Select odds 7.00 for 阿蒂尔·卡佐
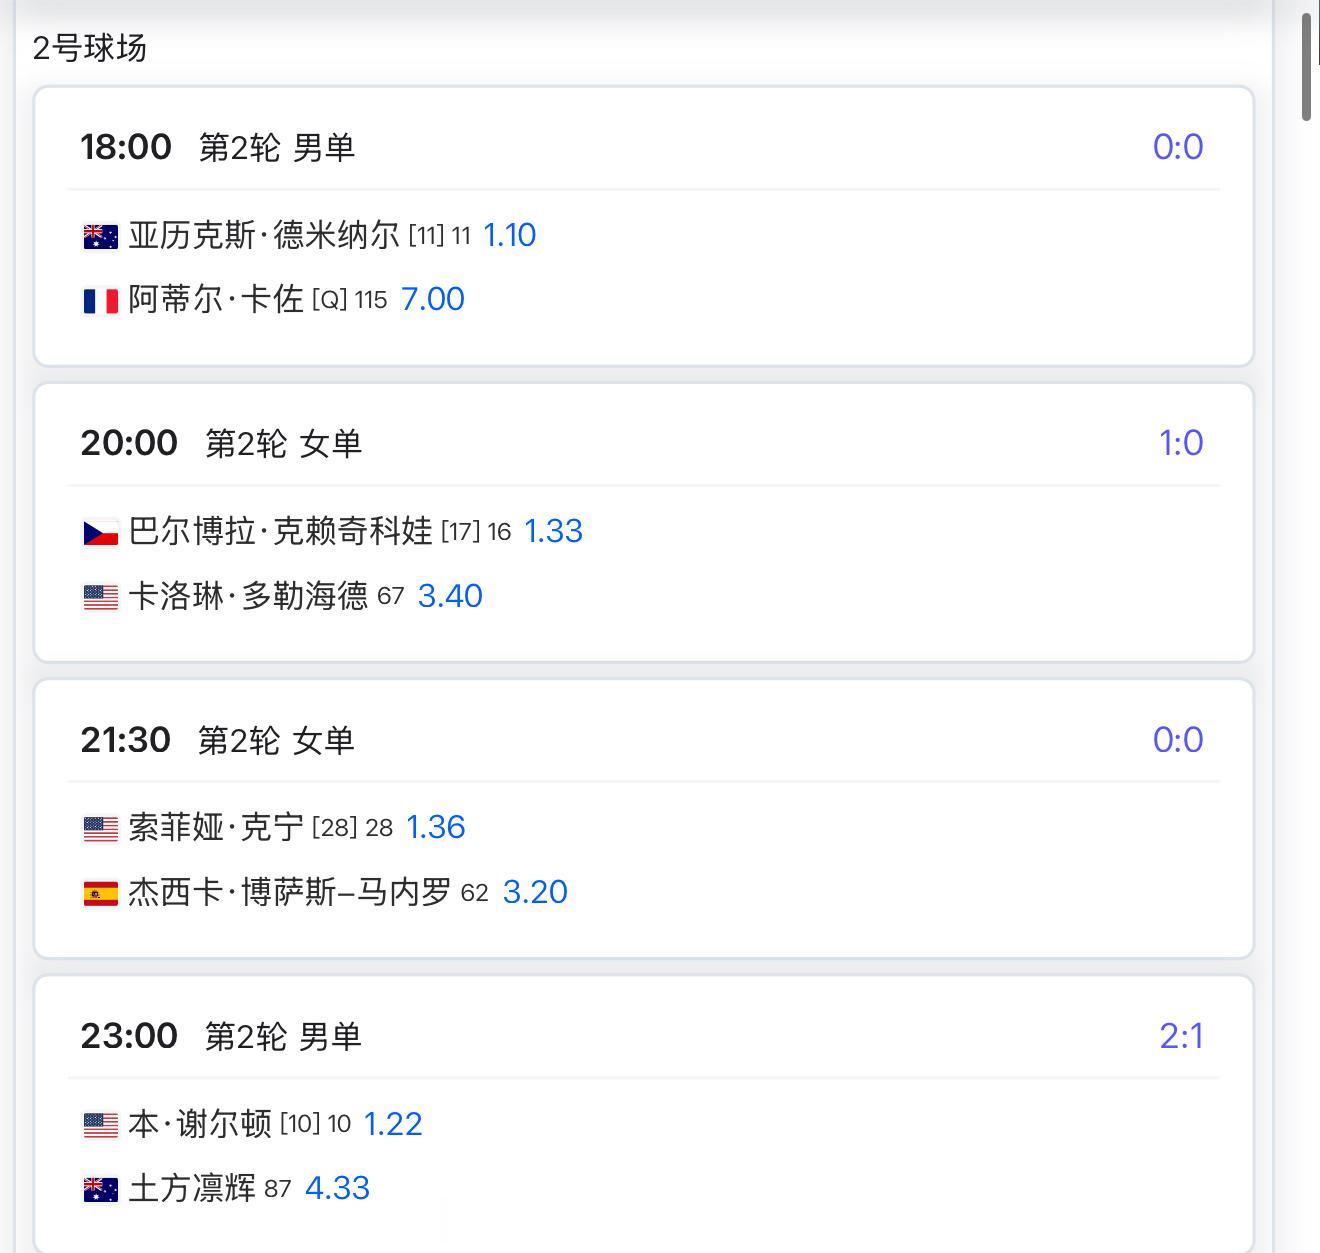 [433, 299]
